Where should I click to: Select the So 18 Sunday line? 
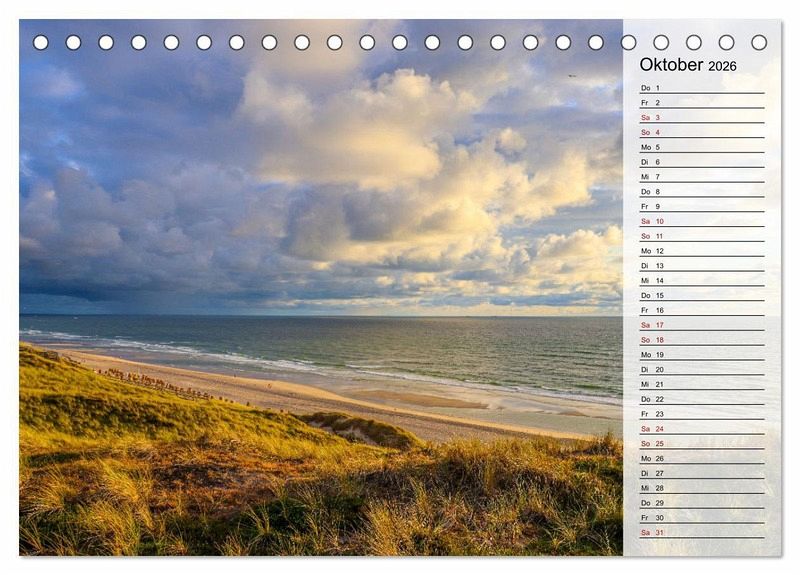click(x=700, y=340)
